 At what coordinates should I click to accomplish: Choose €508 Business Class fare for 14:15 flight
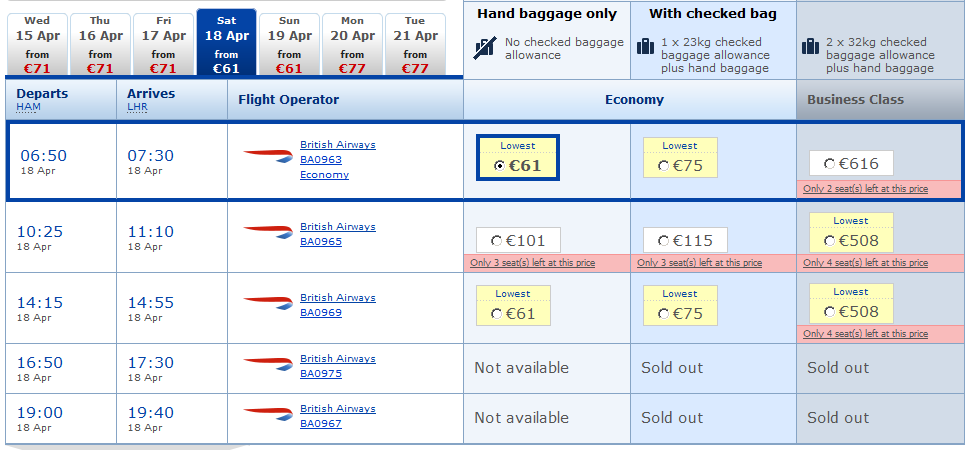[x=830, y=314]
